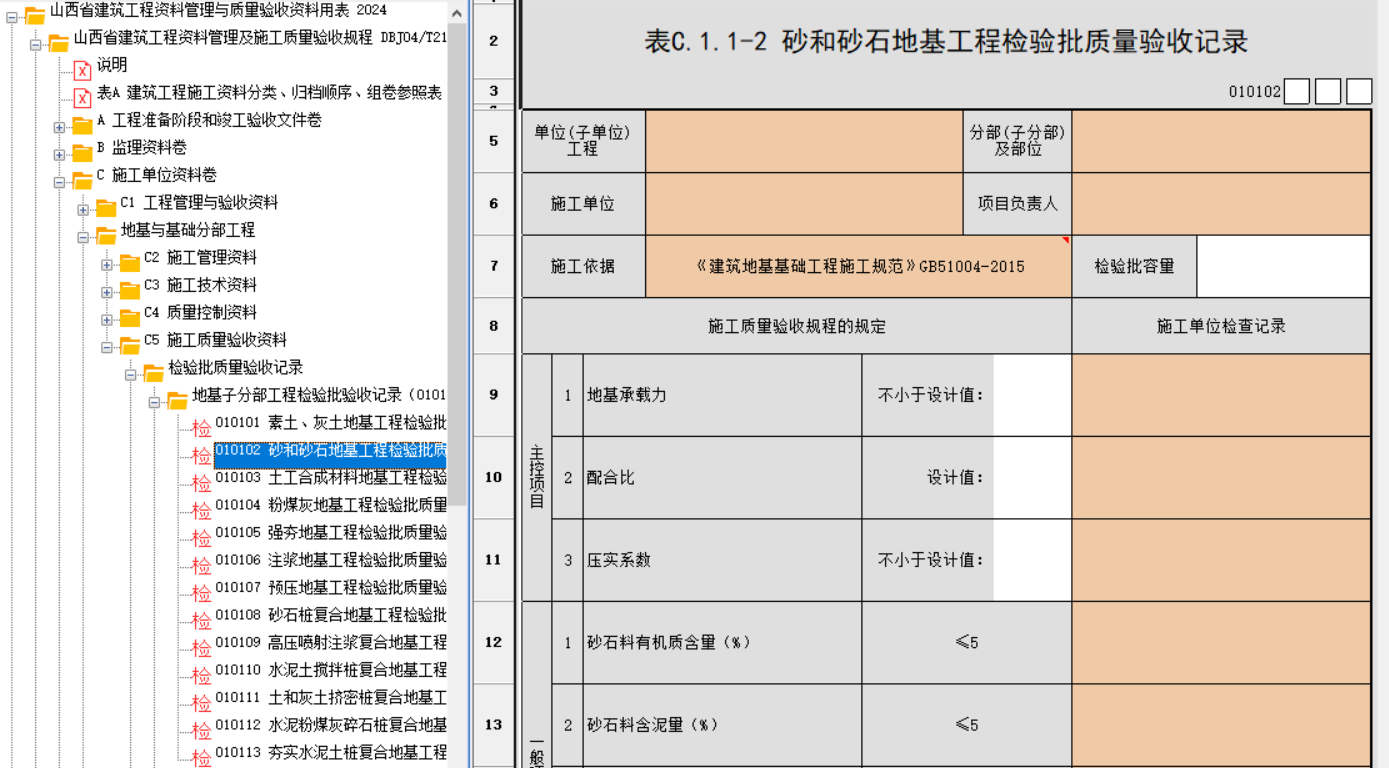
Task: Click the folder icon for C3 施工技术资料
Action: 129,290
